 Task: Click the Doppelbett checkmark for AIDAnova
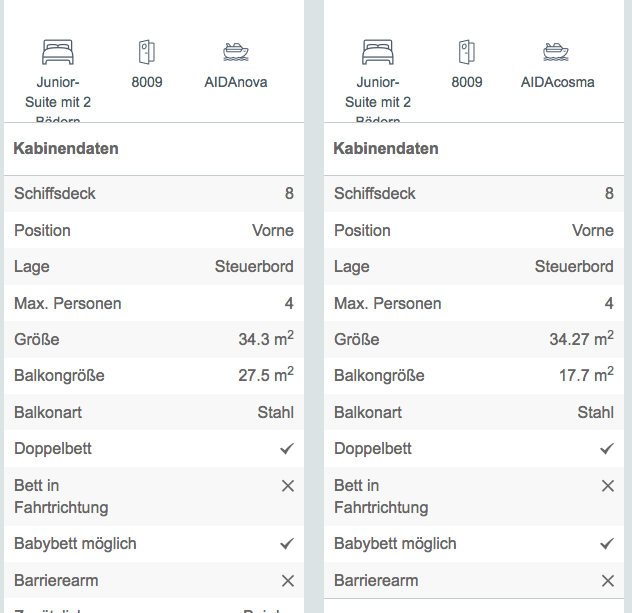click(x=287, y=449)
